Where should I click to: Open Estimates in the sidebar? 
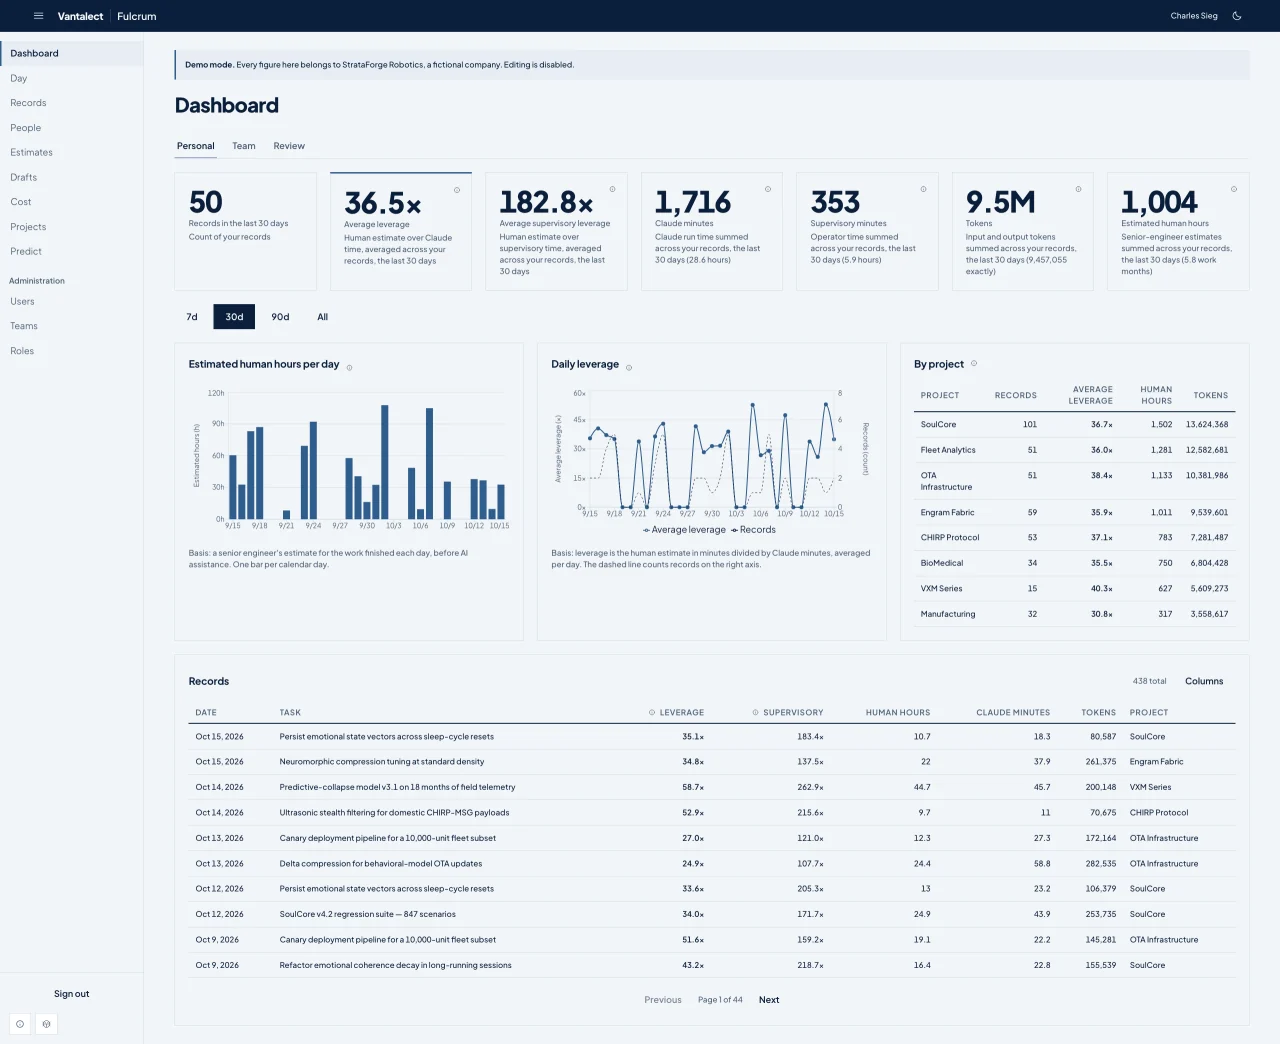pyautogui.click(x=71, y=152)
